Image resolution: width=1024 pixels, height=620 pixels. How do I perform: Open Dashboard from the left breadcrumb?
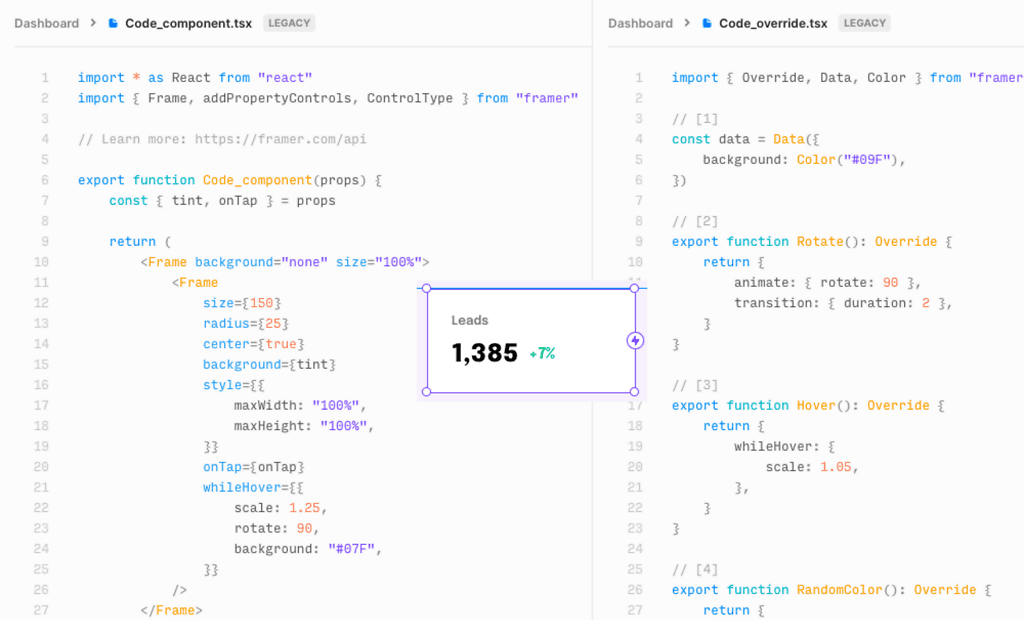click(x=46, y=23)
